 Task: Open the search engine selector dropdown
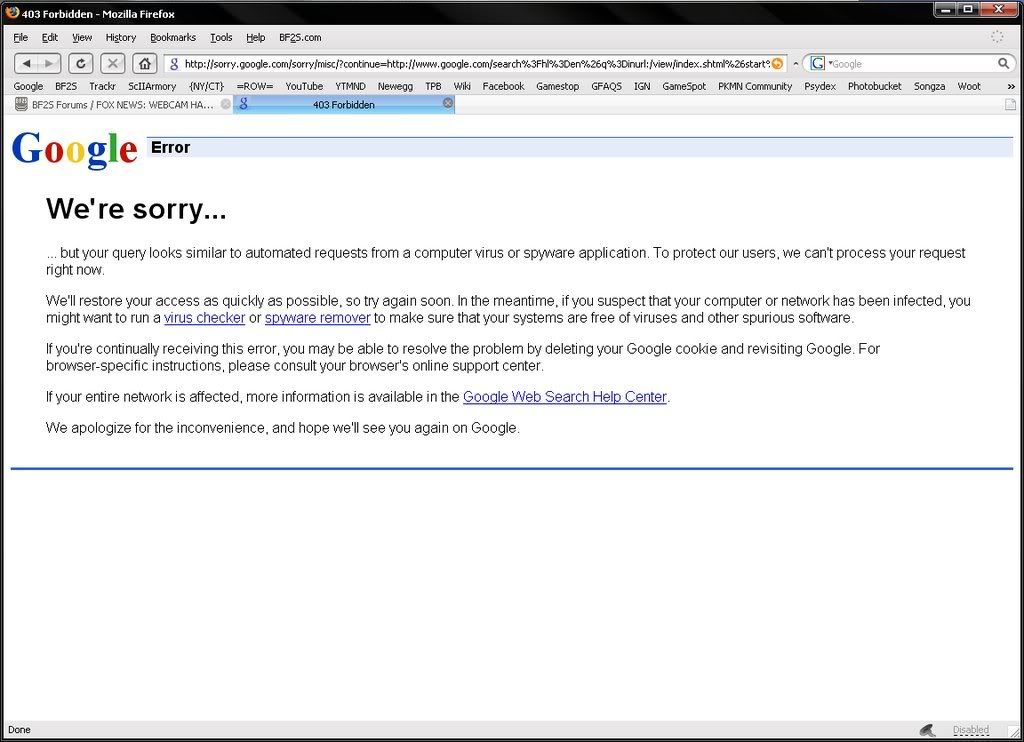click(x=819, y=63)
